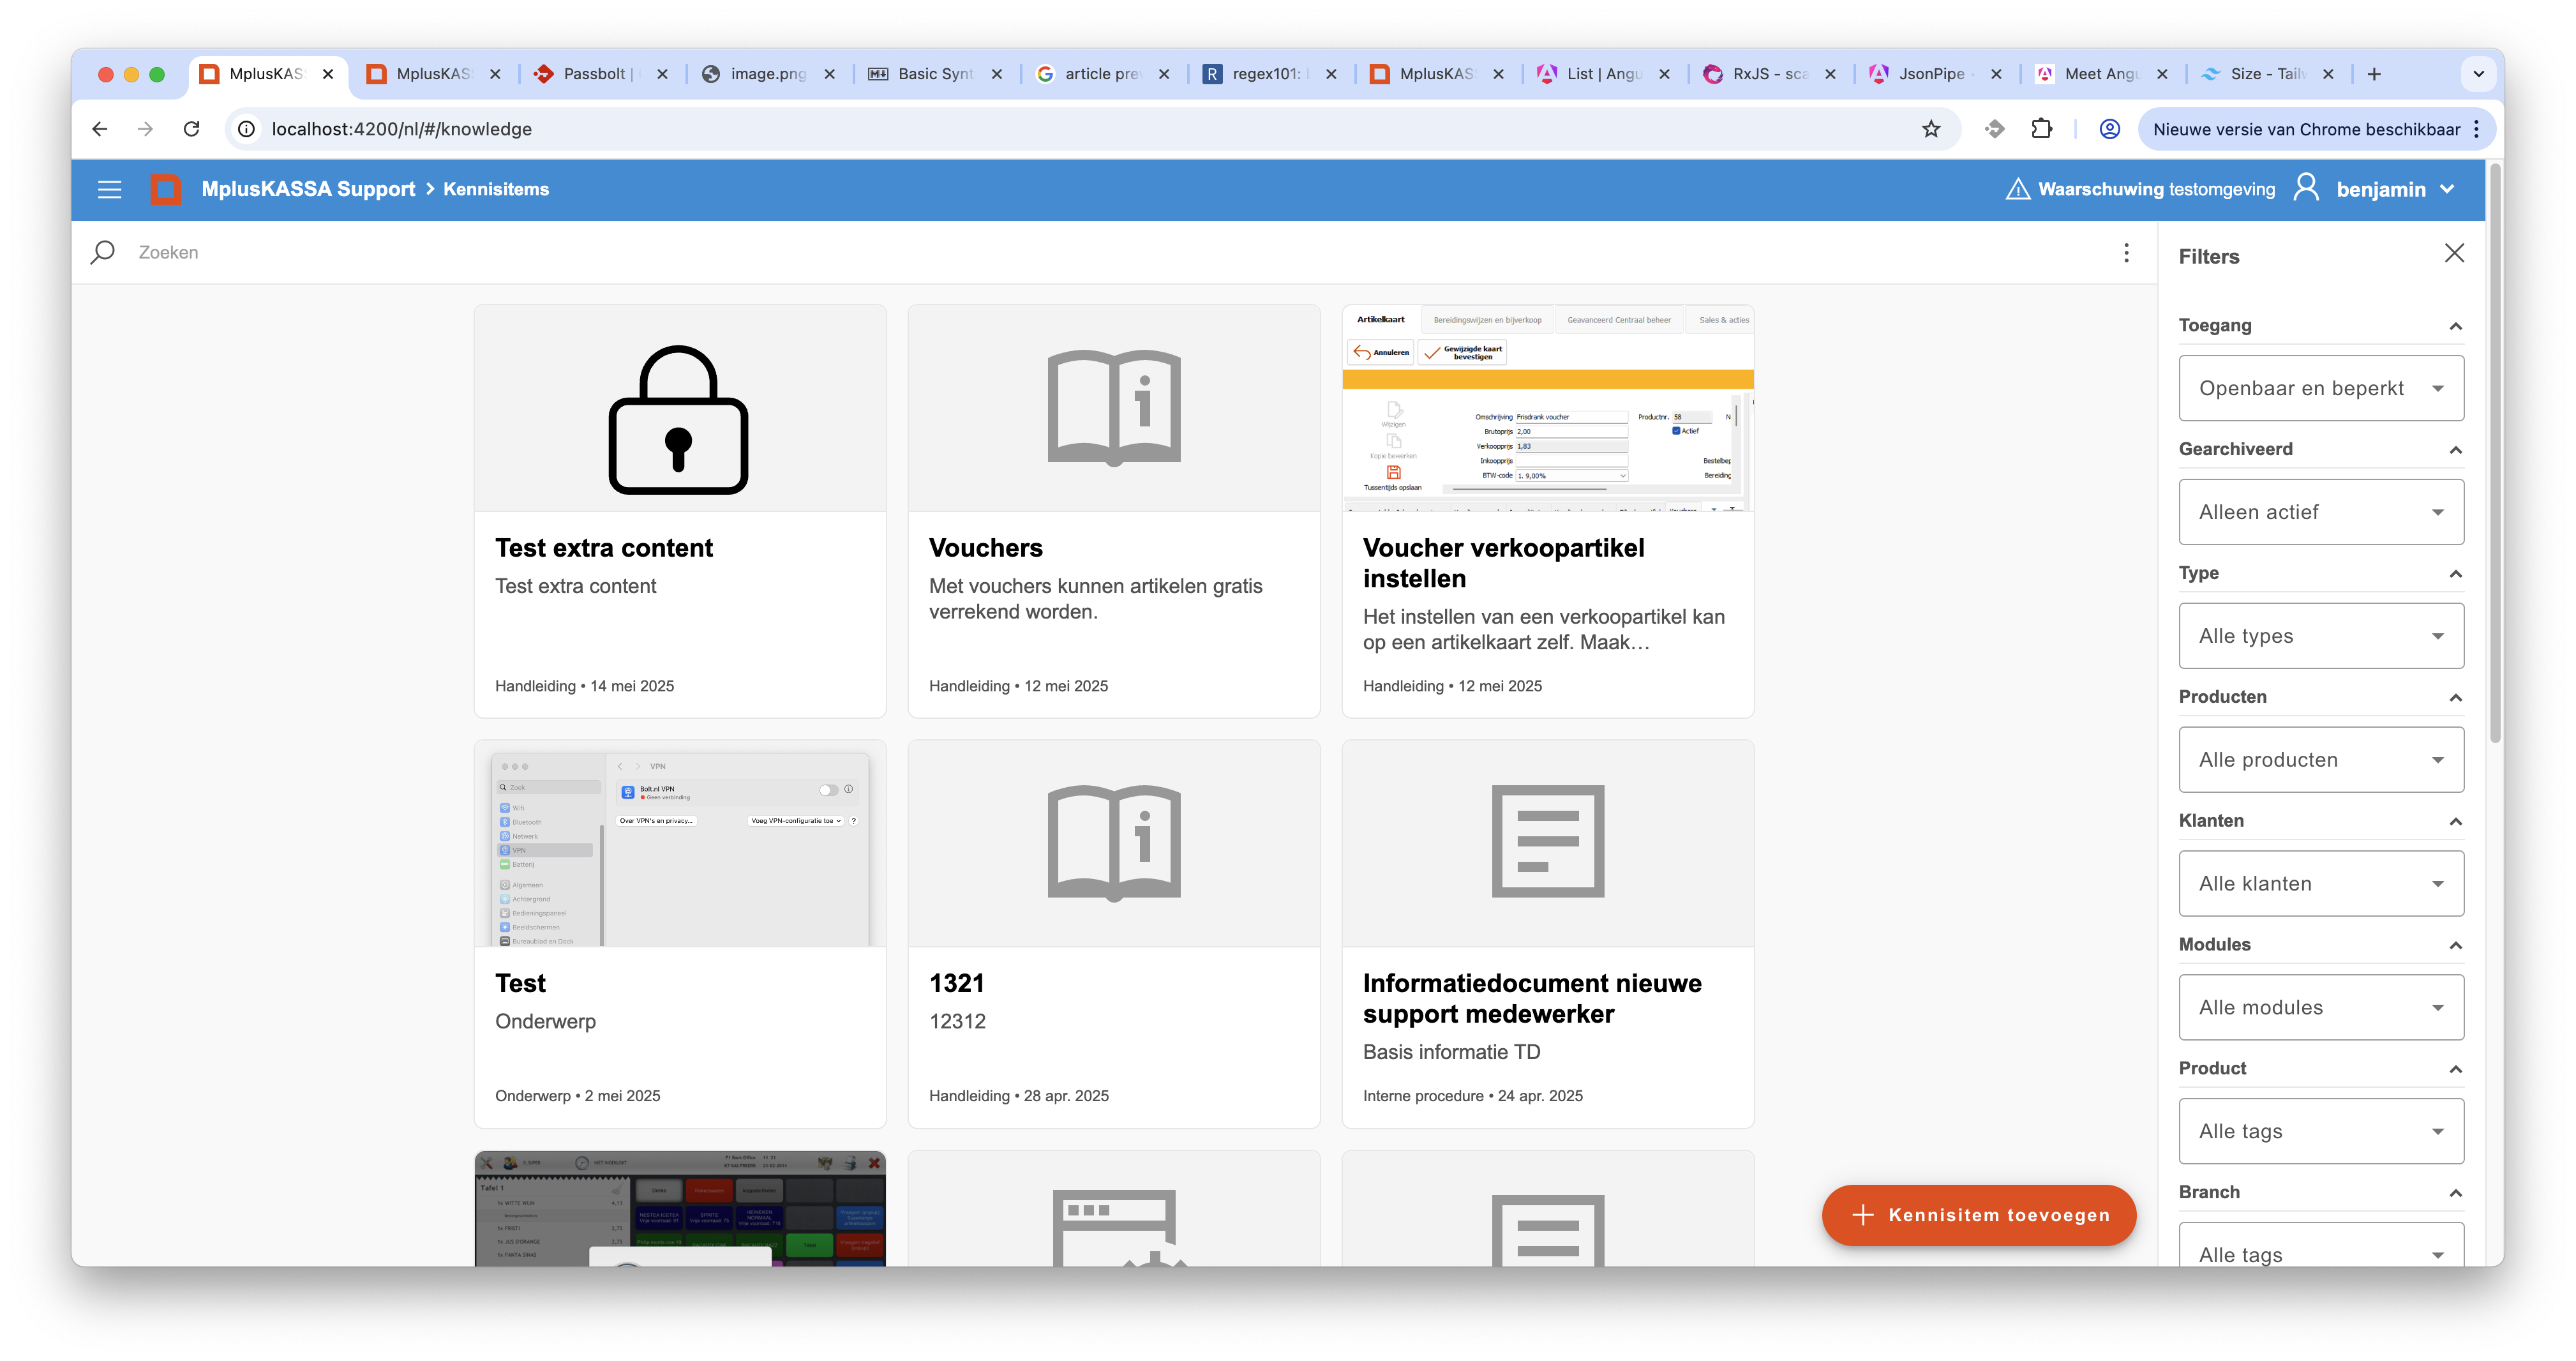This screenshot has width=2576, height=1361.
Task: Open the Toegang dropdown Openbaar en beperkt
Action: [2321, 388]
